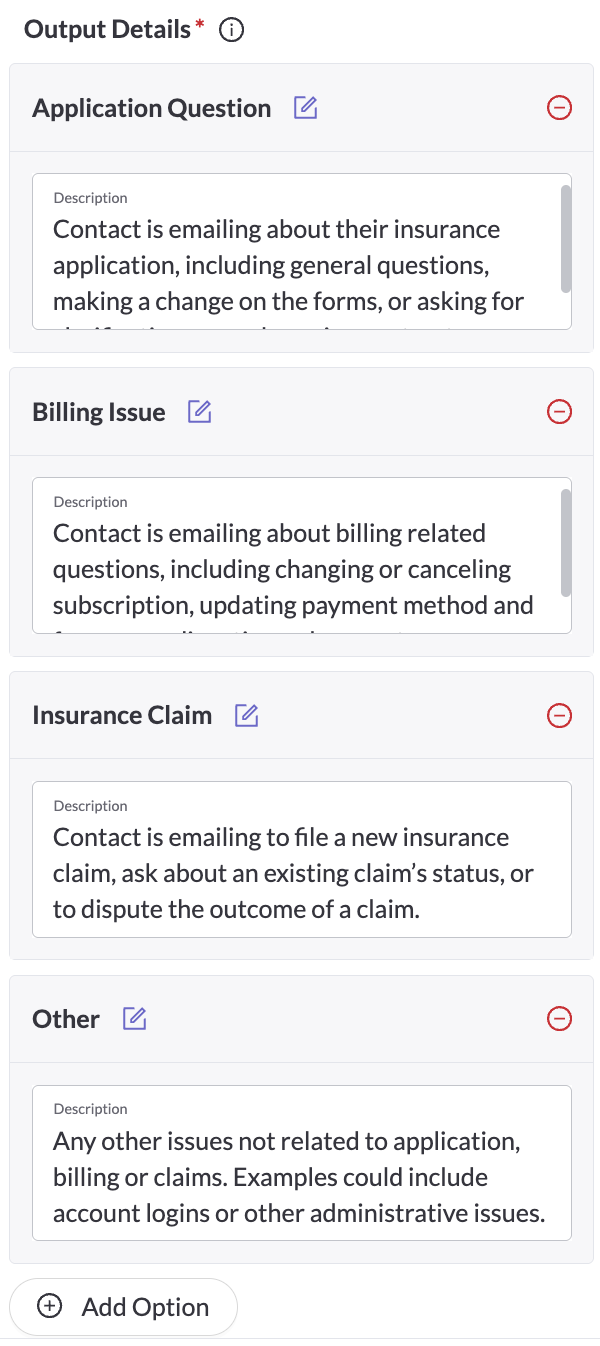Screen dimensions: 600x1346
Task: Select the Application Question header title
Action: [x=152, y=108]
